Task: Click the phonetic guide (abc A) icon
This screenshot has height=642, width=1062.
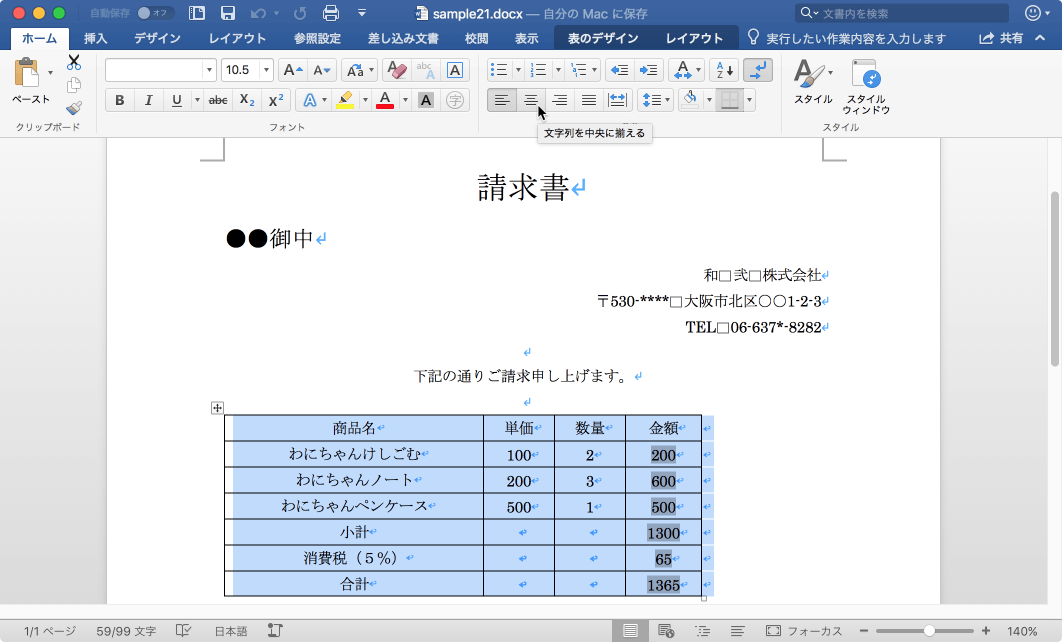Action: point(425,70)
